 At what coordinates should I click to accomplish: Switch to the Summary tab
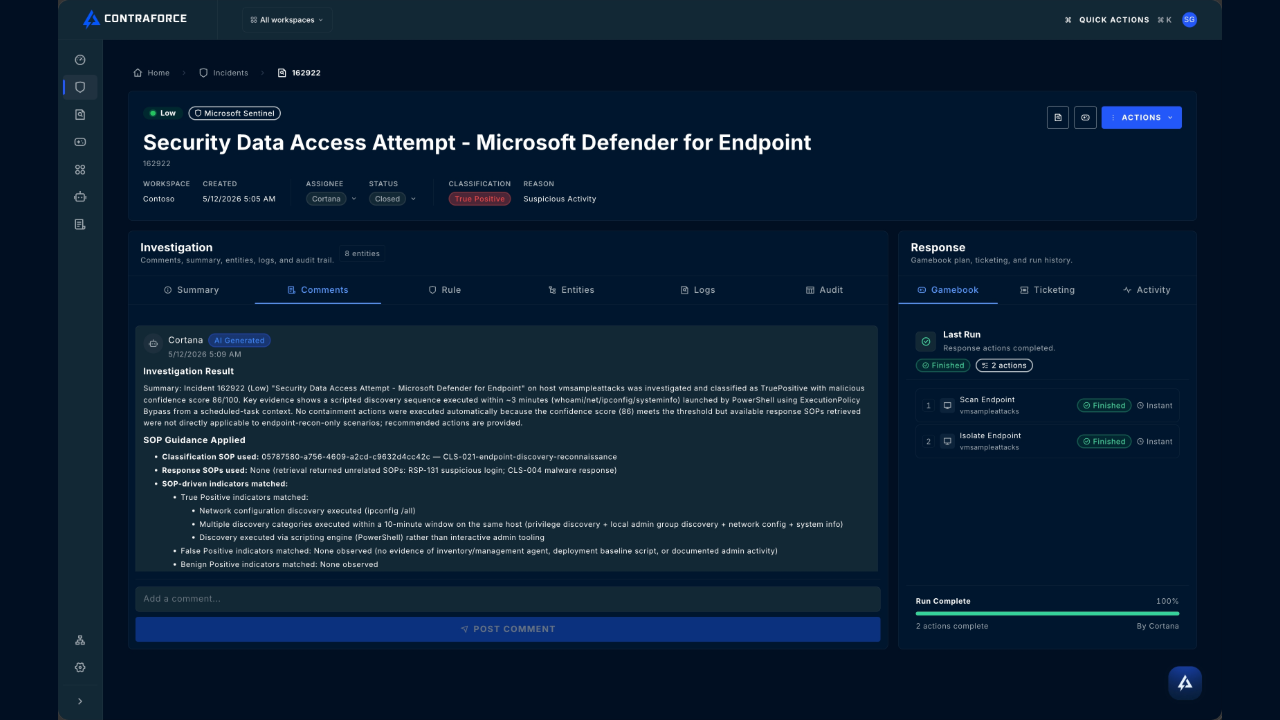(192, 290)
